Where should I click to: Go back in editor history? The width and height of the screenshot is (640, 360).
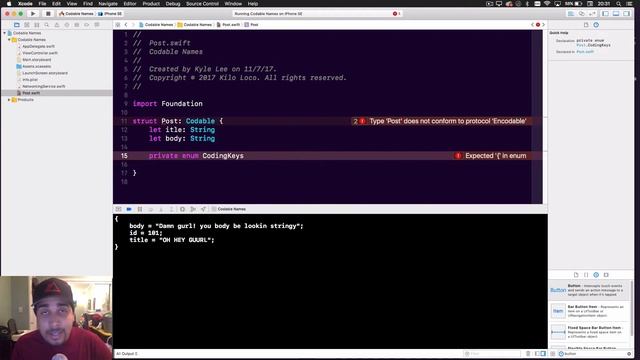click(x=126, y=25)
